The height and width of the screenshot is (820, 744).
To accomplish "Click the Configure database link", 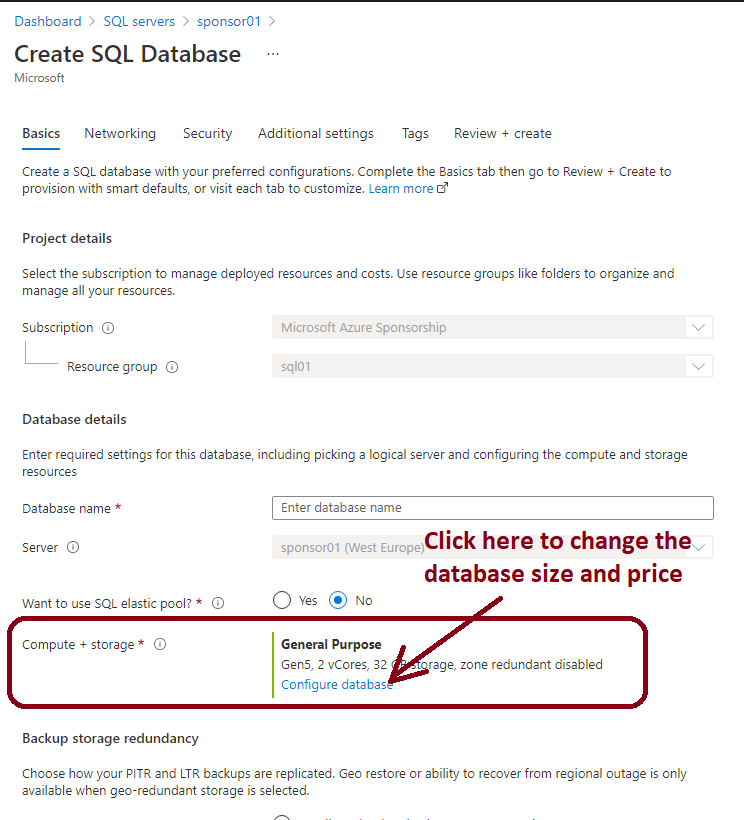I will [336, 684].
